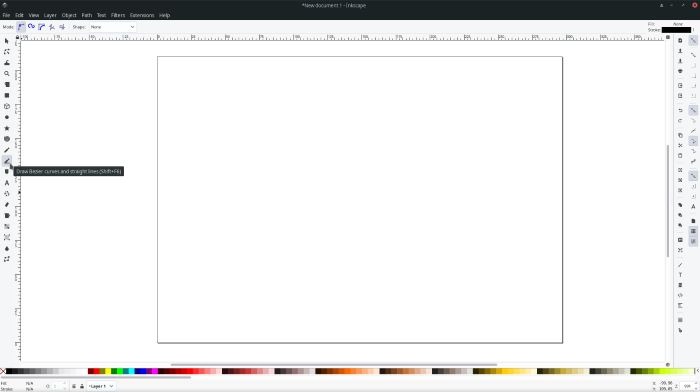This screenshot has width=700, height=392.
Task: Select the Gradient tool
Action: coord(7,226)
